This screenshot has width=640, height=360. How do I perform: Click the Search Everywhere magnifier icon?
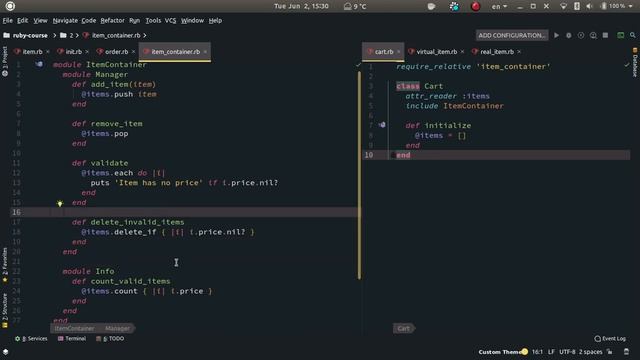[633, 36]
